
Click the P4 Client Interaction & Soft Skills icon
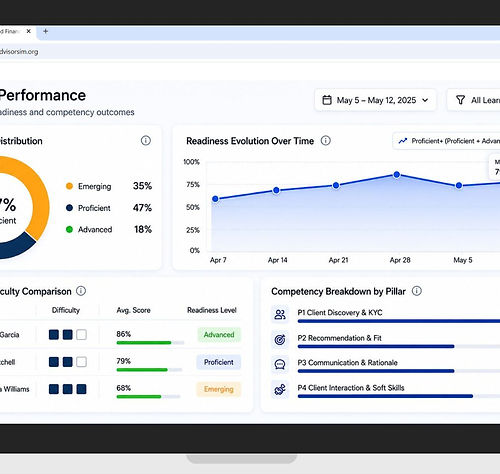[280, 389]
